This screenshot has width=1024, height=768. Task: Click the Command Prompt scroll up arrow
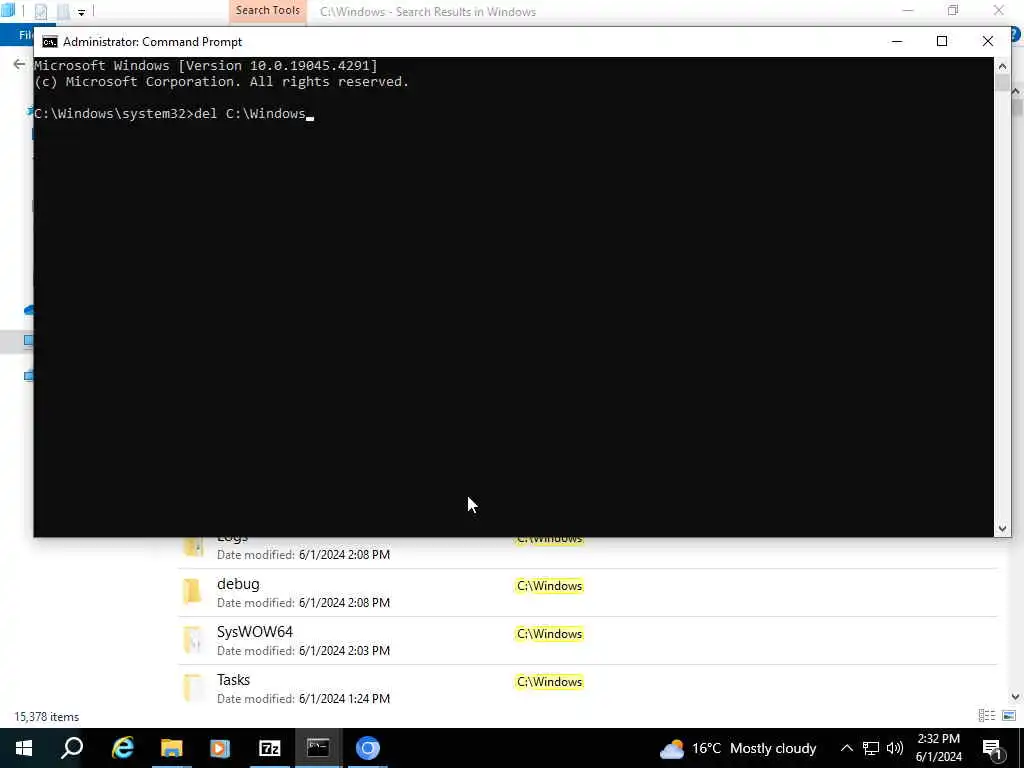1002,65
